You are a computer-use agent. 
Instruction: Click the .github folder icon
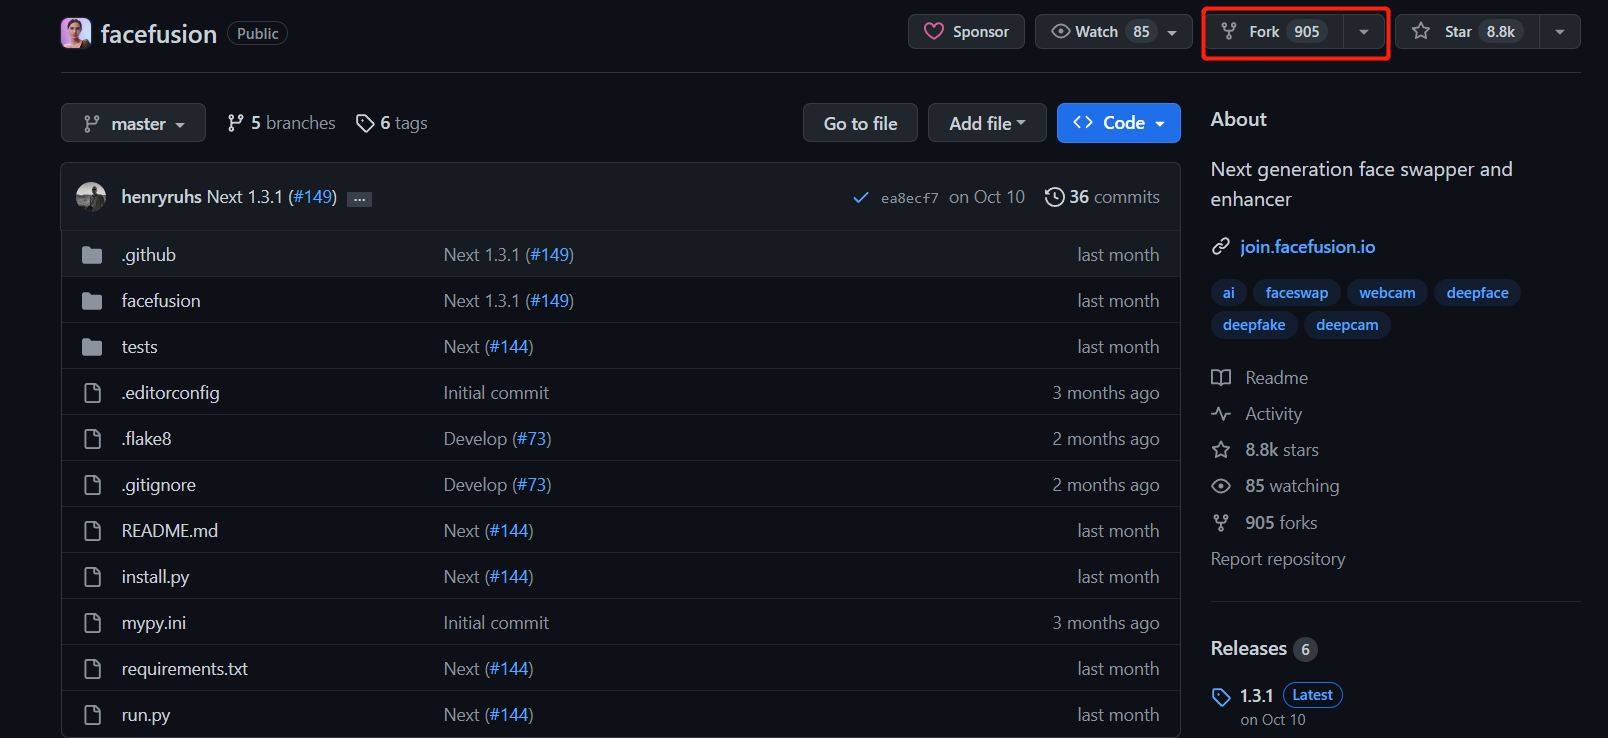click(92, 255)
